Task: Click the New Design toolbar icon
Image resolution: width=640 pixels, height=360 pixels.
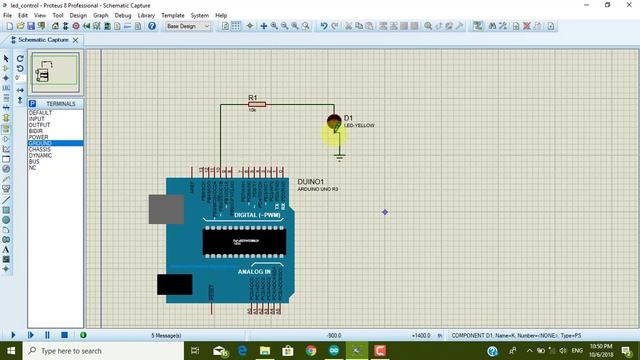Action: pos(10,26)
